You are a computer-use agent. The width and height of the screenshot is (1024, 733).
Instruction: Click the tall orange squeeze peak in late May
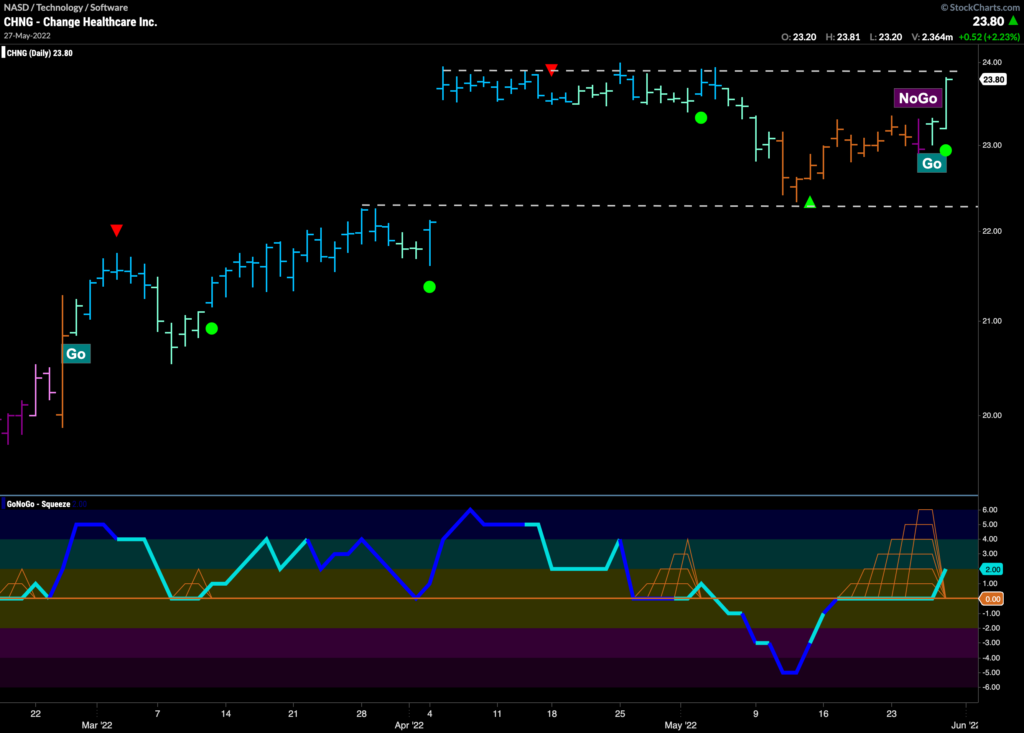tap(925, 553)
